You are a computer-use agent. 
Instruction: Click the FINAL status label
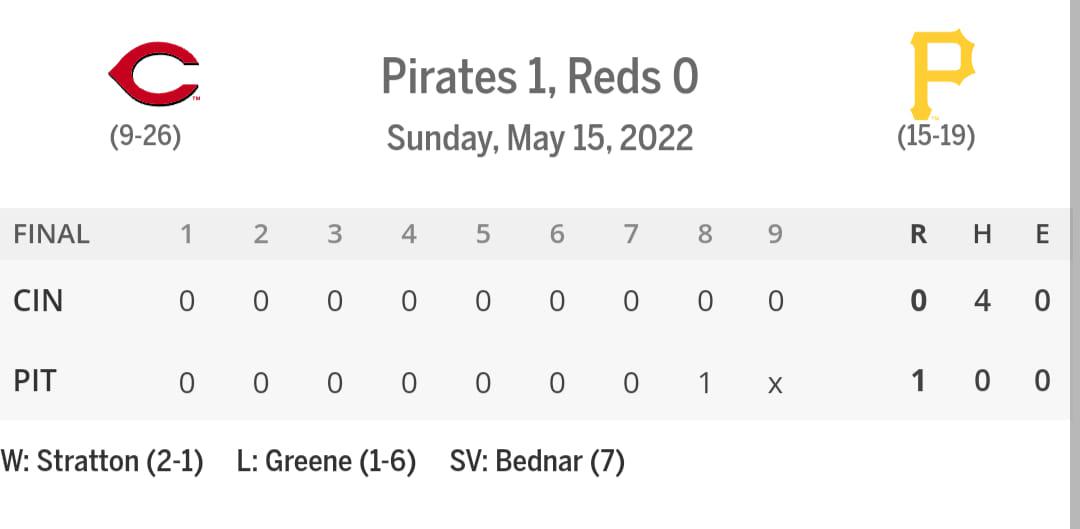pos(52,234)
